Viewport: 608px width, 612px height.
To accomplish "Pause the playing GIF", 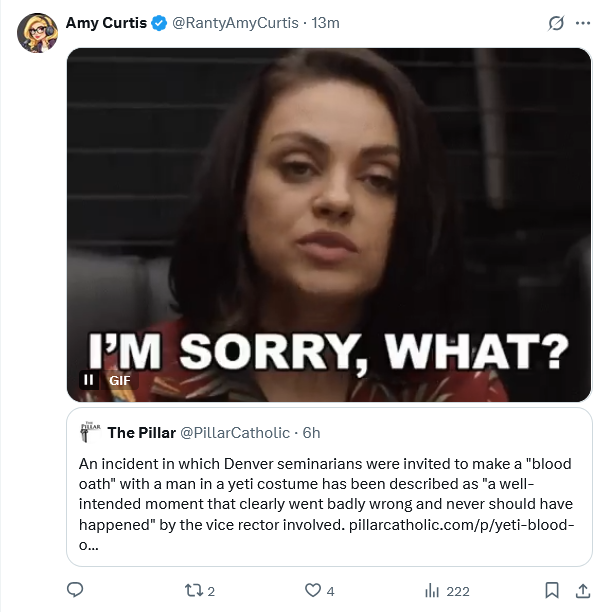I will [89, 380].
